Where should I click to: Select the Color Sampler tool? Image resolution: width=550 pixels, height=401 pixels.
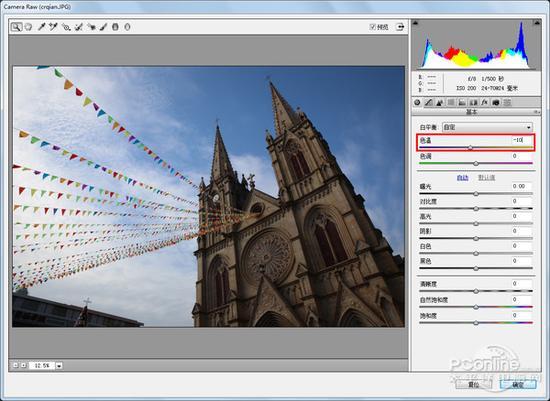coord(53,27)
